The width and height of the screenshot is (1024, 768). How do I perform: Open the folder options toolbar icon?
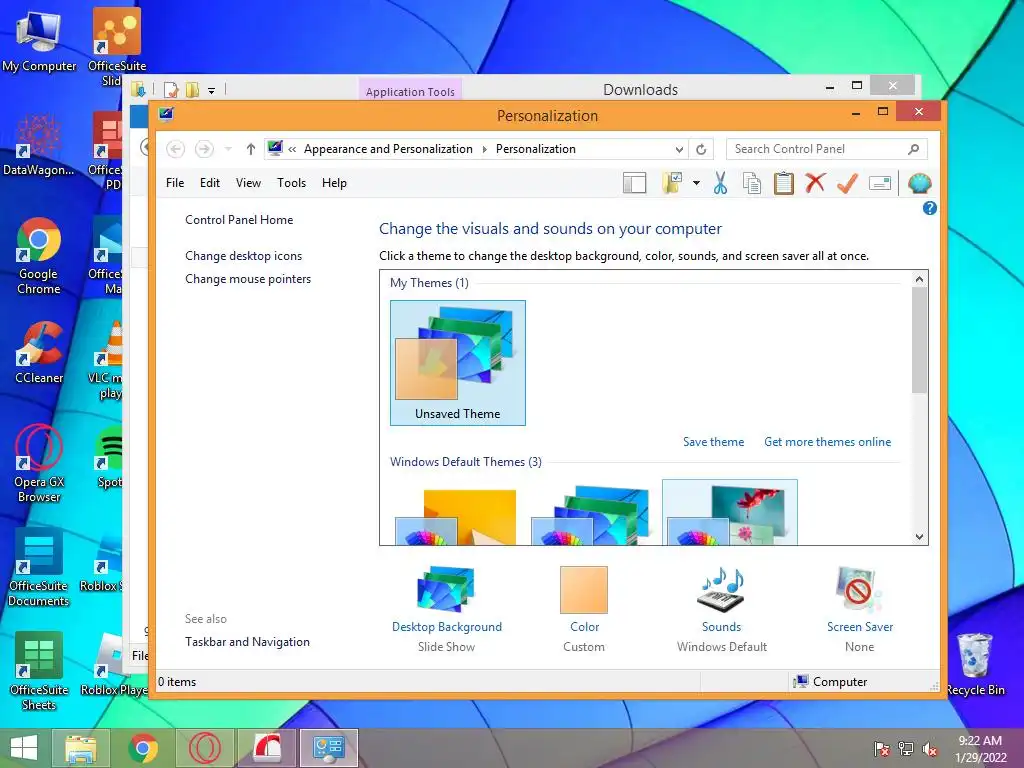point(672,184)
